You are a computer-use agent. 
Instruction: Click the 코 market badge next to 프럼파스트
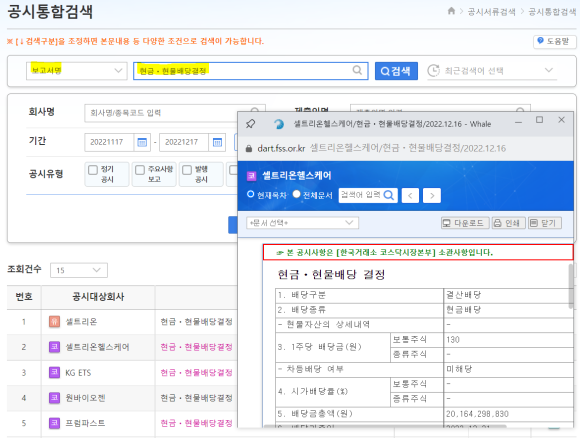coord(54,423)
